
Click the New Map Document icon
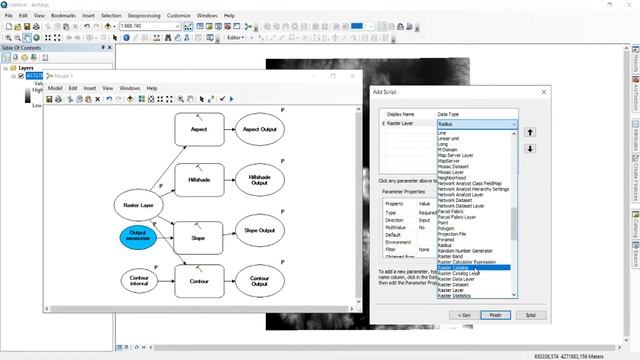tap(9, 27)
